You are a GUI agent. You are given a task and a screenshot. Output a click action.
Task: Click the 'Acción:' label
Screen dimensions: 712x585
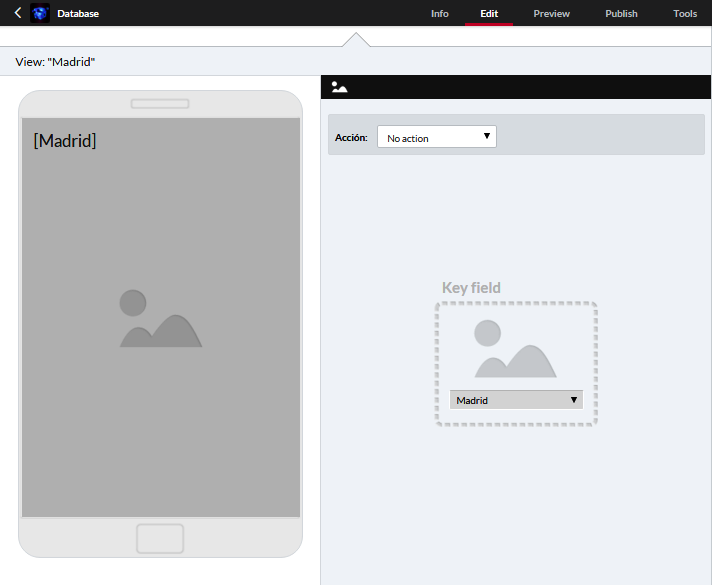coord(351,138)
